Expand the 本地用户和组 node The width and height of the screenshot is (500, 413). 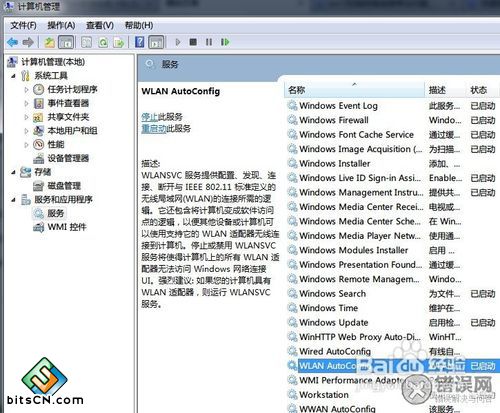[26, 131]
